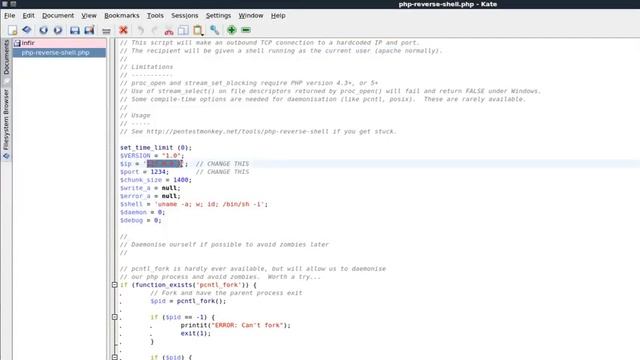Open the Settings menu
Viewport: 640px width, 360px height.
pyautogui.click(x=218, y=16)
